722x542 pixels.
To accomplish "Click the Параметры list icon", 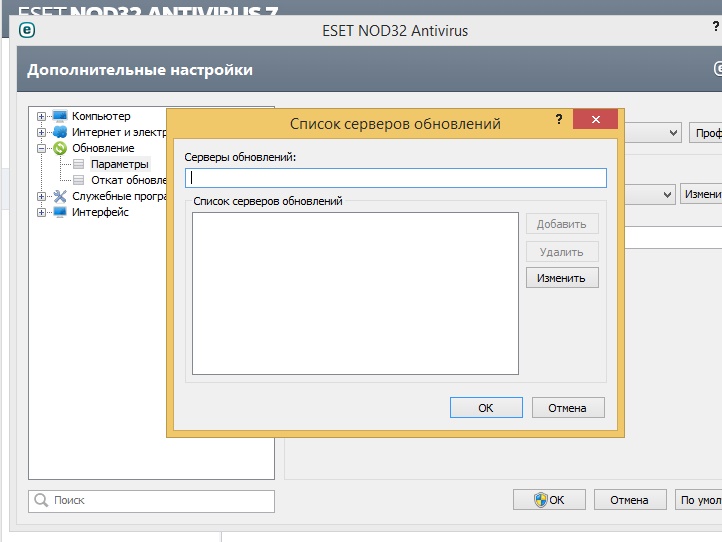I will point(79,164).
